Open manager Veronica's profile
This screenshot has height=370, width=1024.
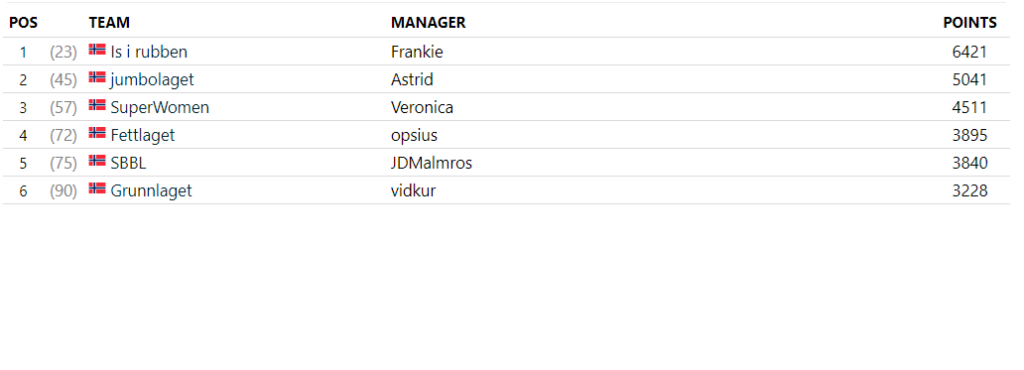point(422,107)
